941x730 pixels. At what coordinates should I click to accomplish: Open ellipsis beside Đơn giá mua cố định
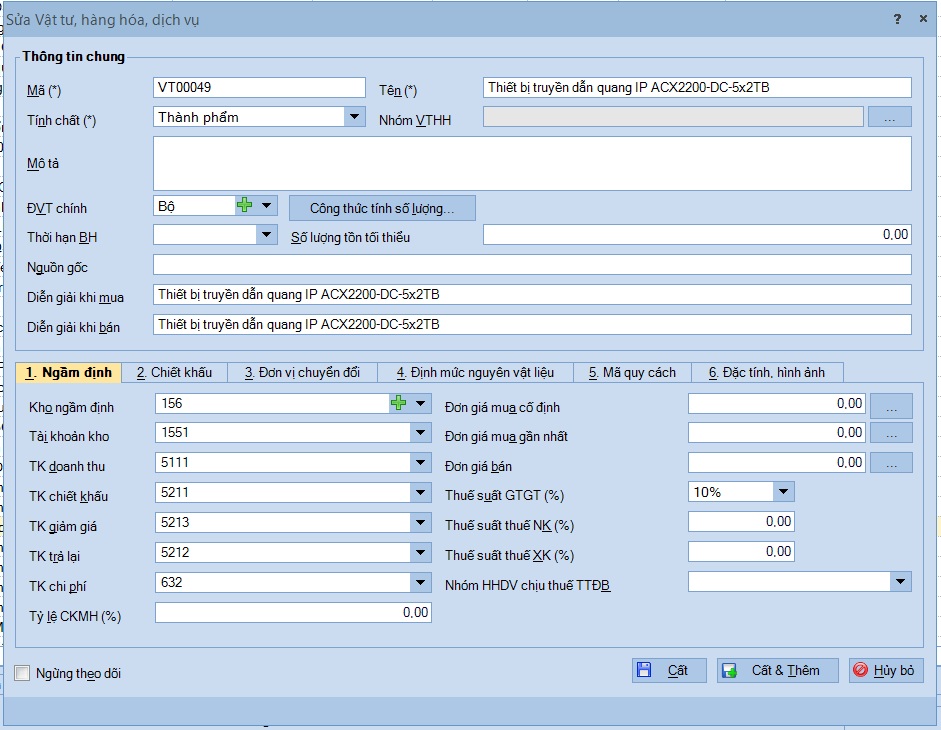[x=891, y=405]
